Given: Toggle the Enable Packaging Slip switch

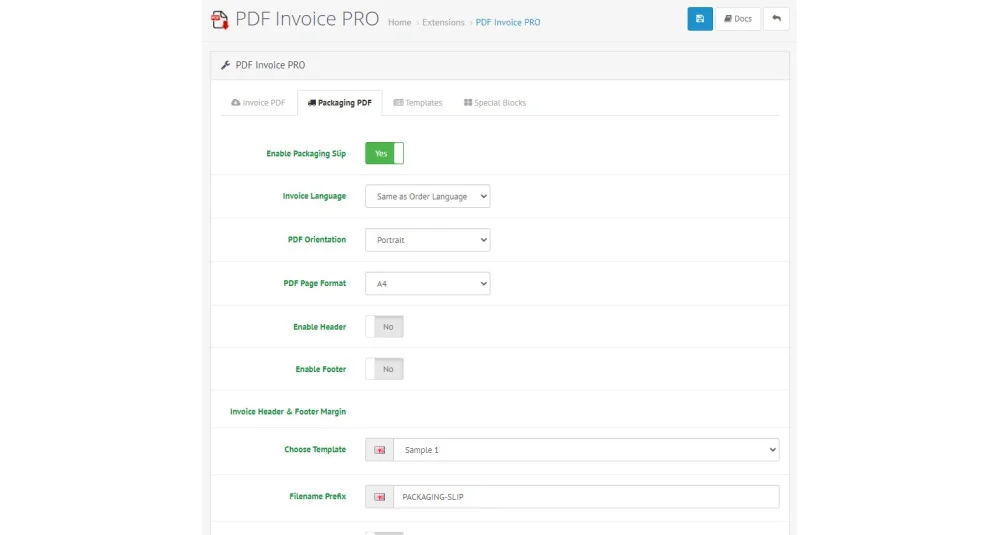Looking at the screenshot, I should [385, 153].
